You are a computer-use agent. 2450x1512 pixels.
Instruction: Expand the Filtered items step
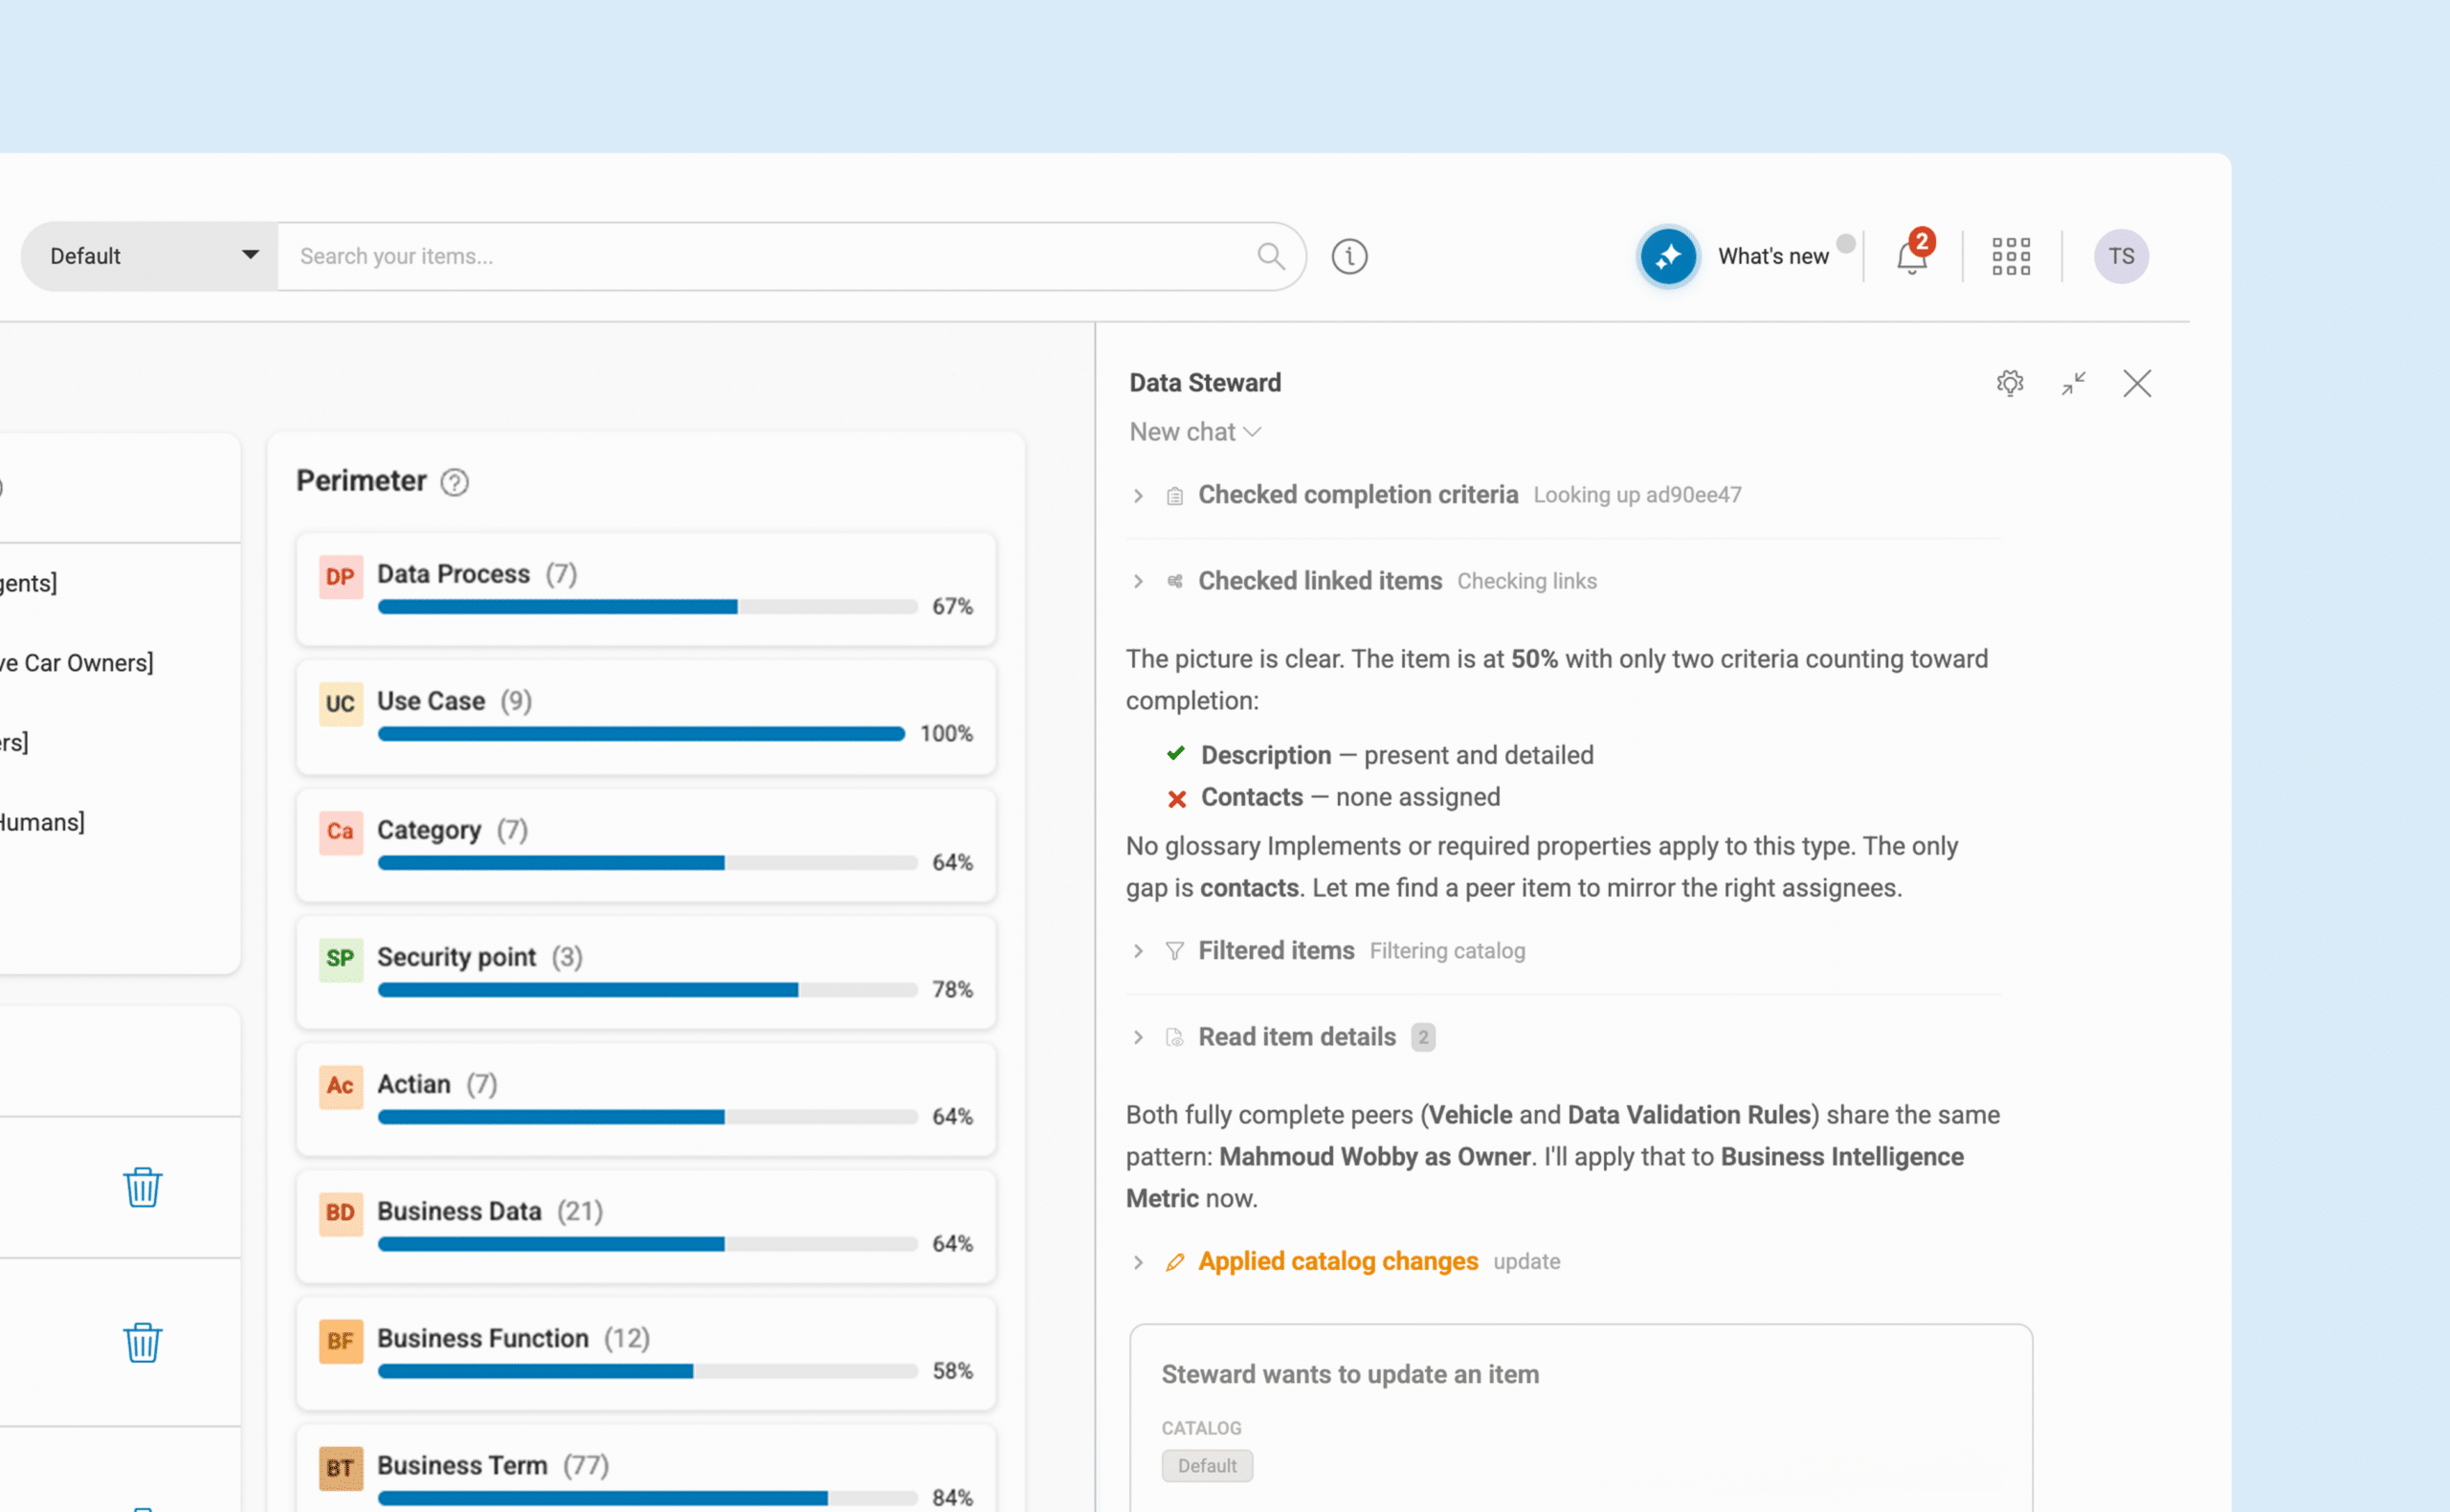[1138, 951]
